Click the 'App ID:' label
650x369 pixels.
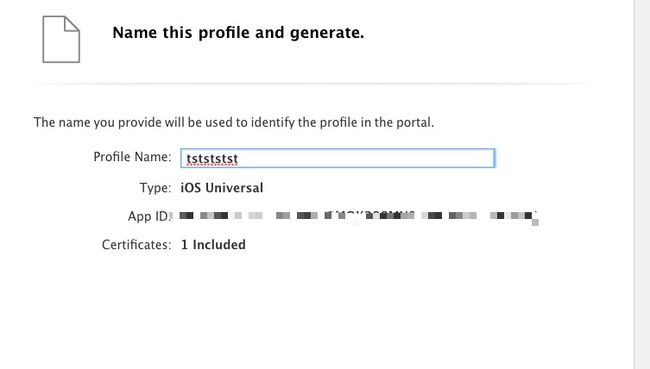(x=149, y=216)
